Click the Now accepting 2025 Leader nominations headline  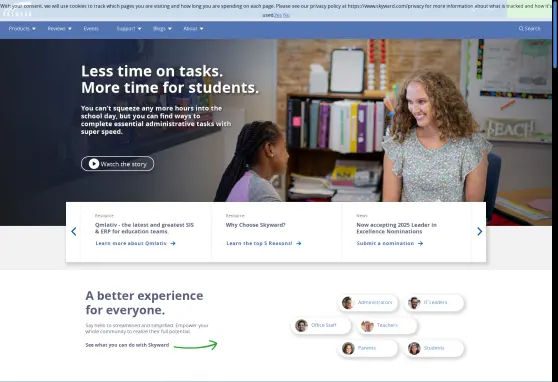pos(396,228)
